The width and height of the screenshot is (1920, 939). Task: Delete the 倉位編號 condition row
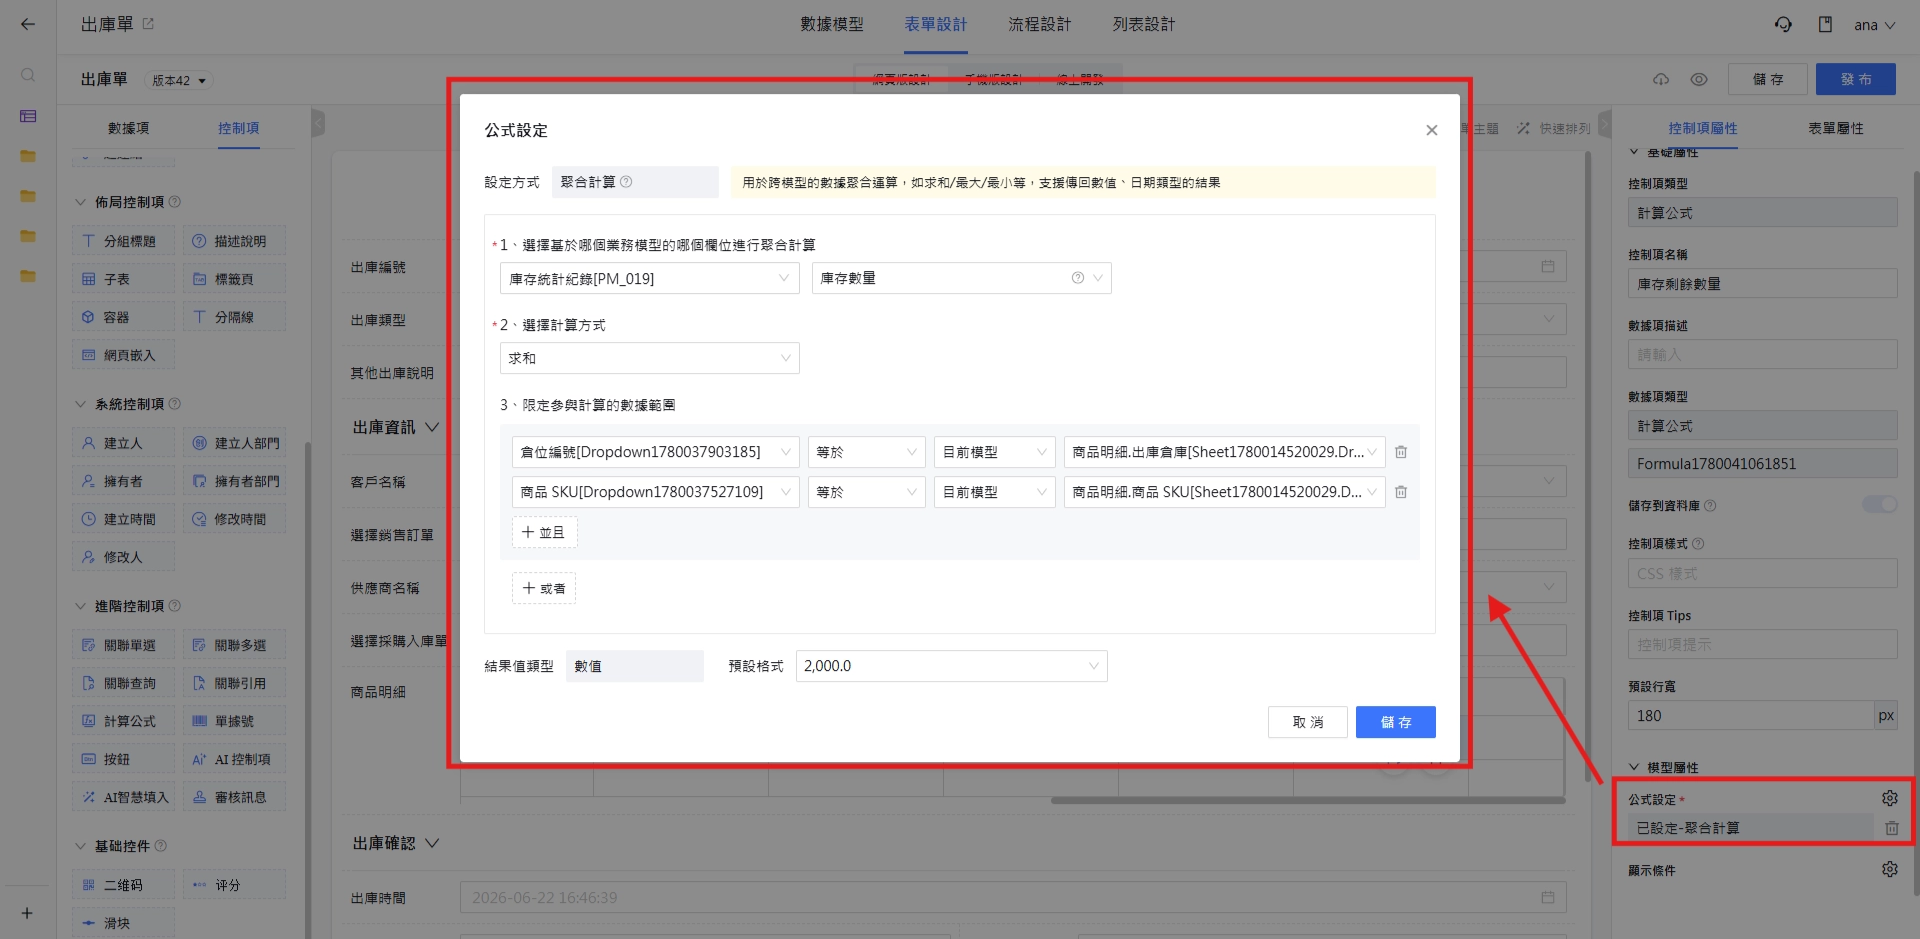tap(1401, 452)
